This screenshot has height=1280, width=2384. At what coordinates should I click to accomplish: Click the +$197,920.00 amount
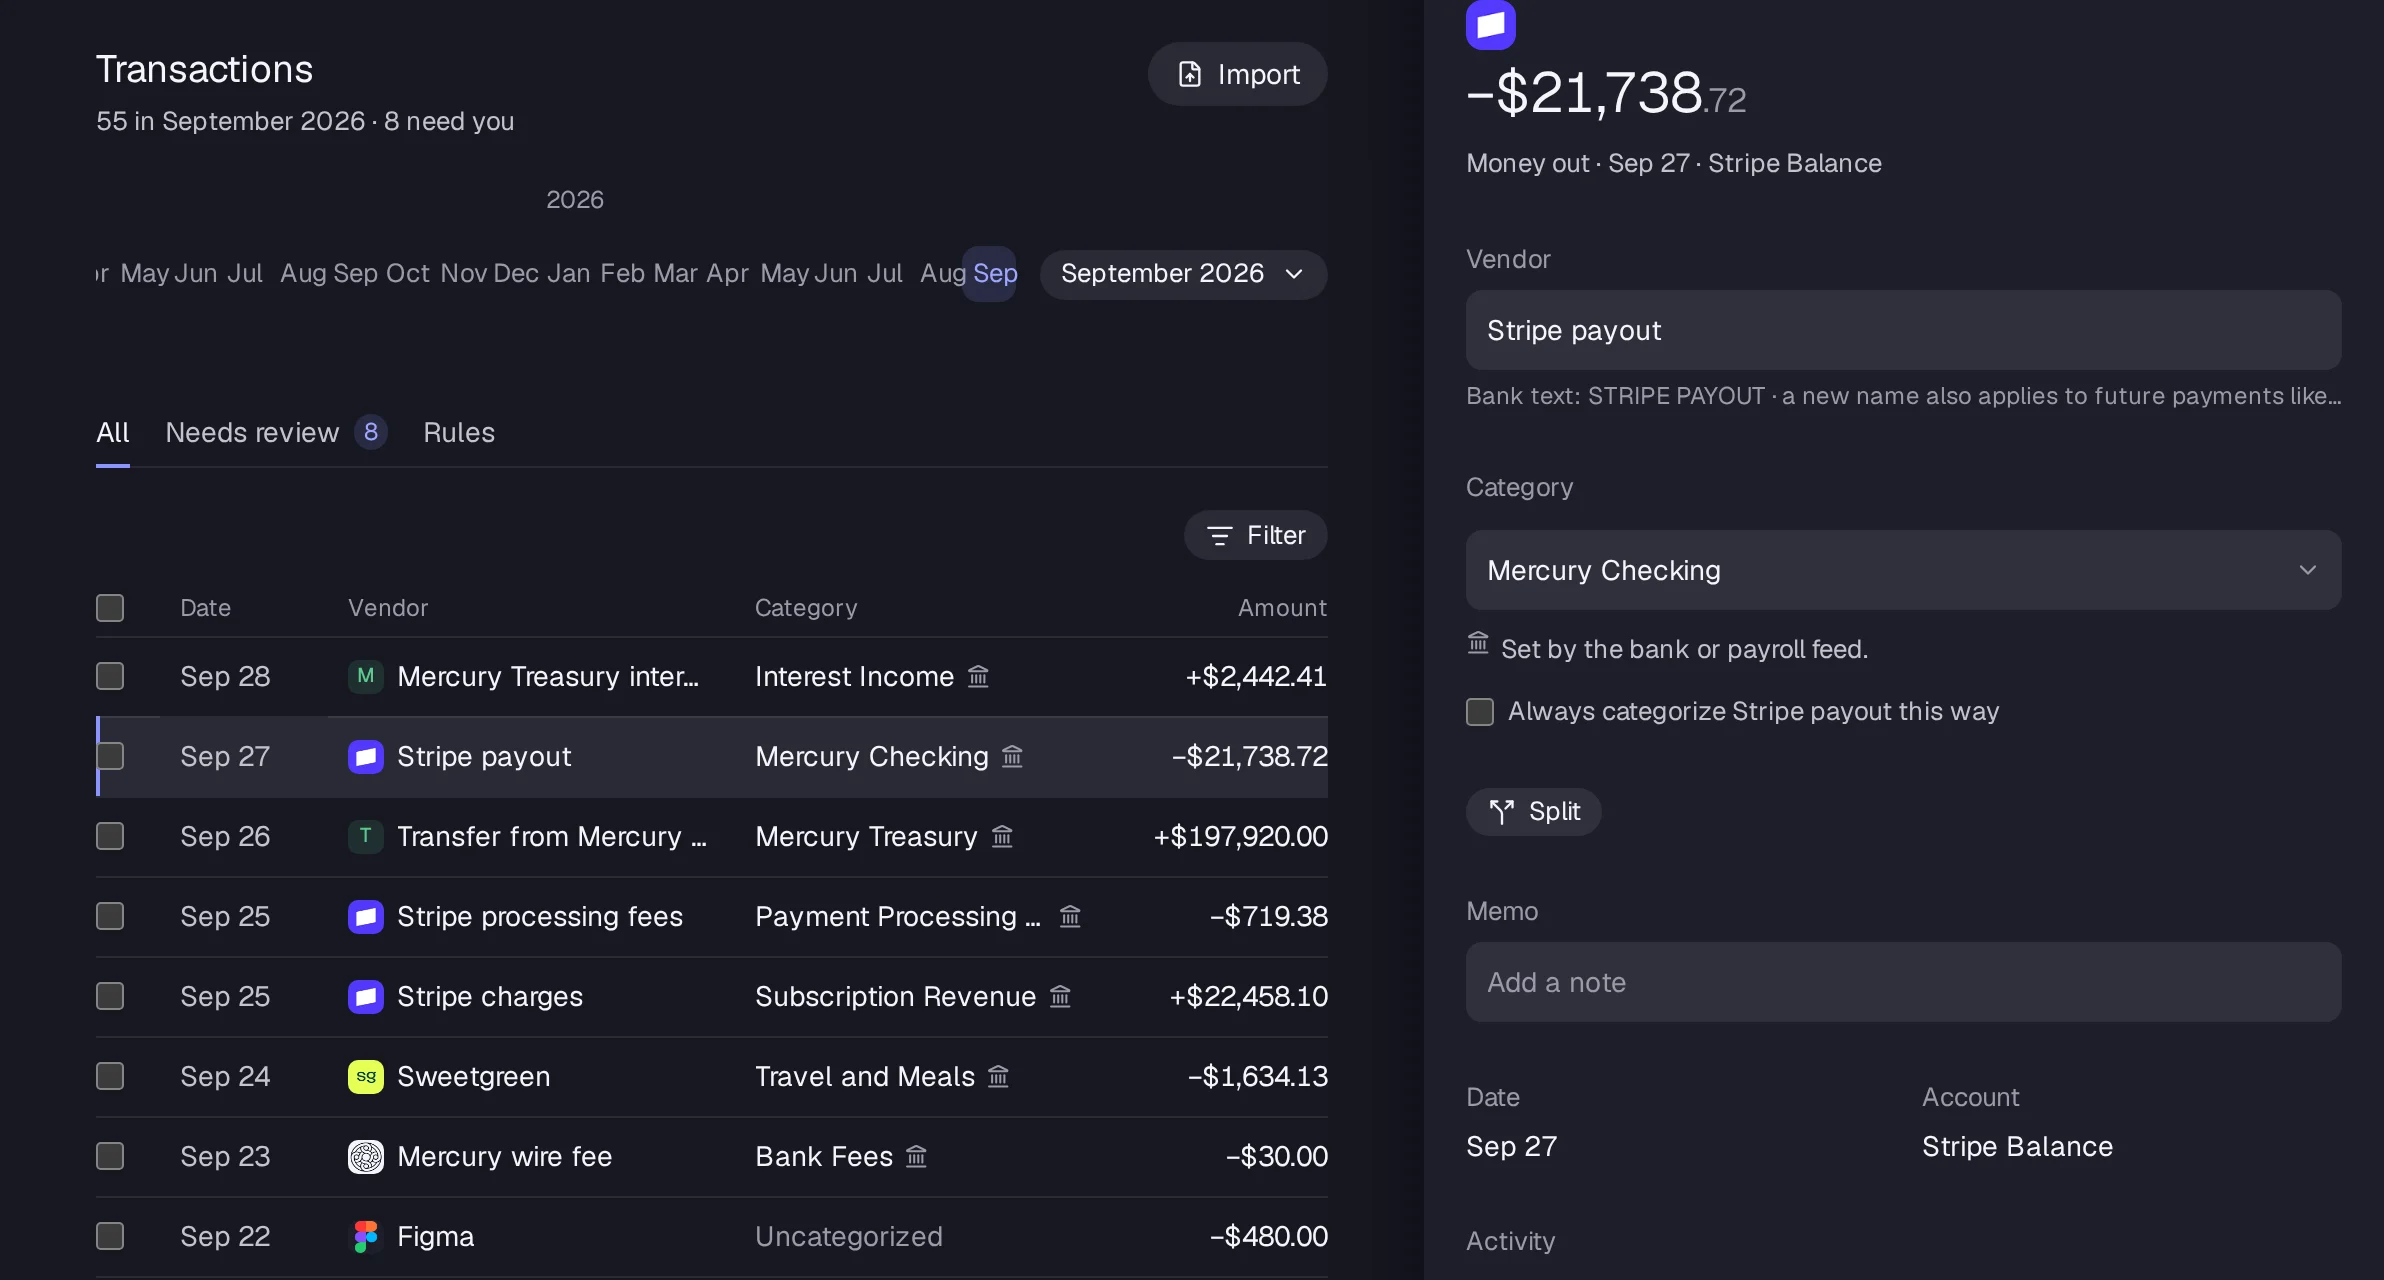point(1241,837)
